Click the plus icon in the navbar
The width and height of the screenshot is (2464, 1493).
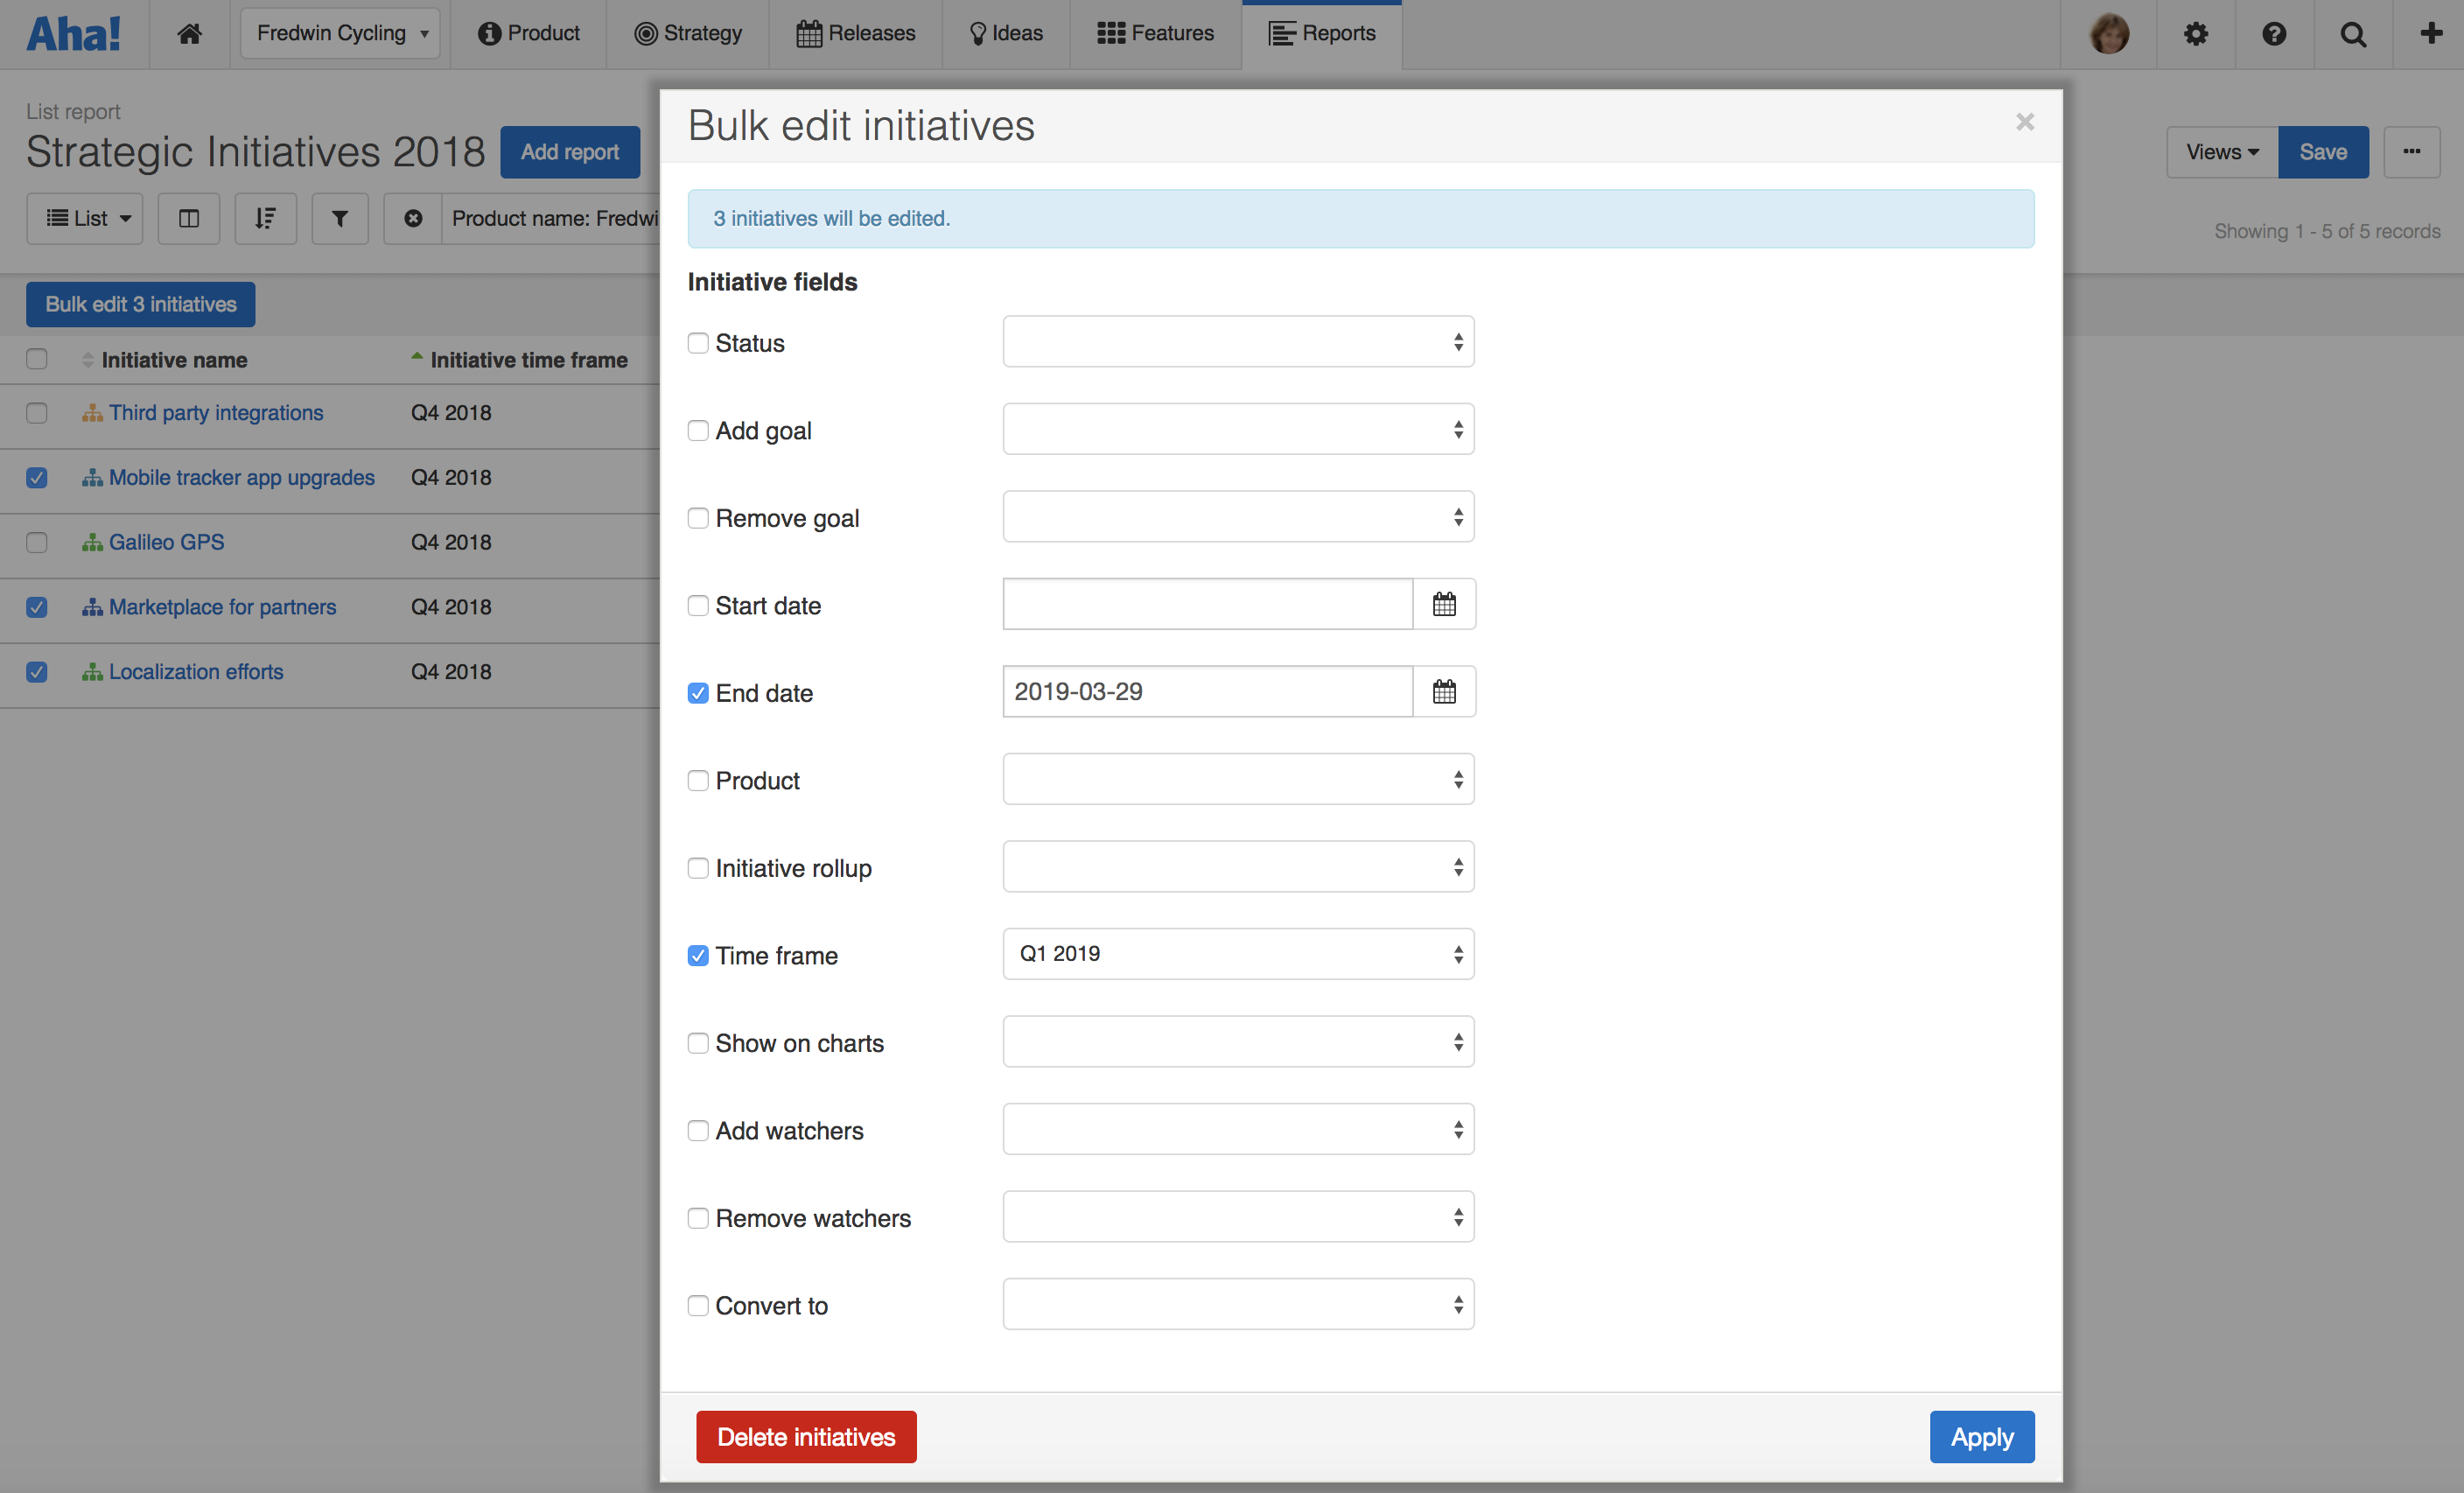2431,33
